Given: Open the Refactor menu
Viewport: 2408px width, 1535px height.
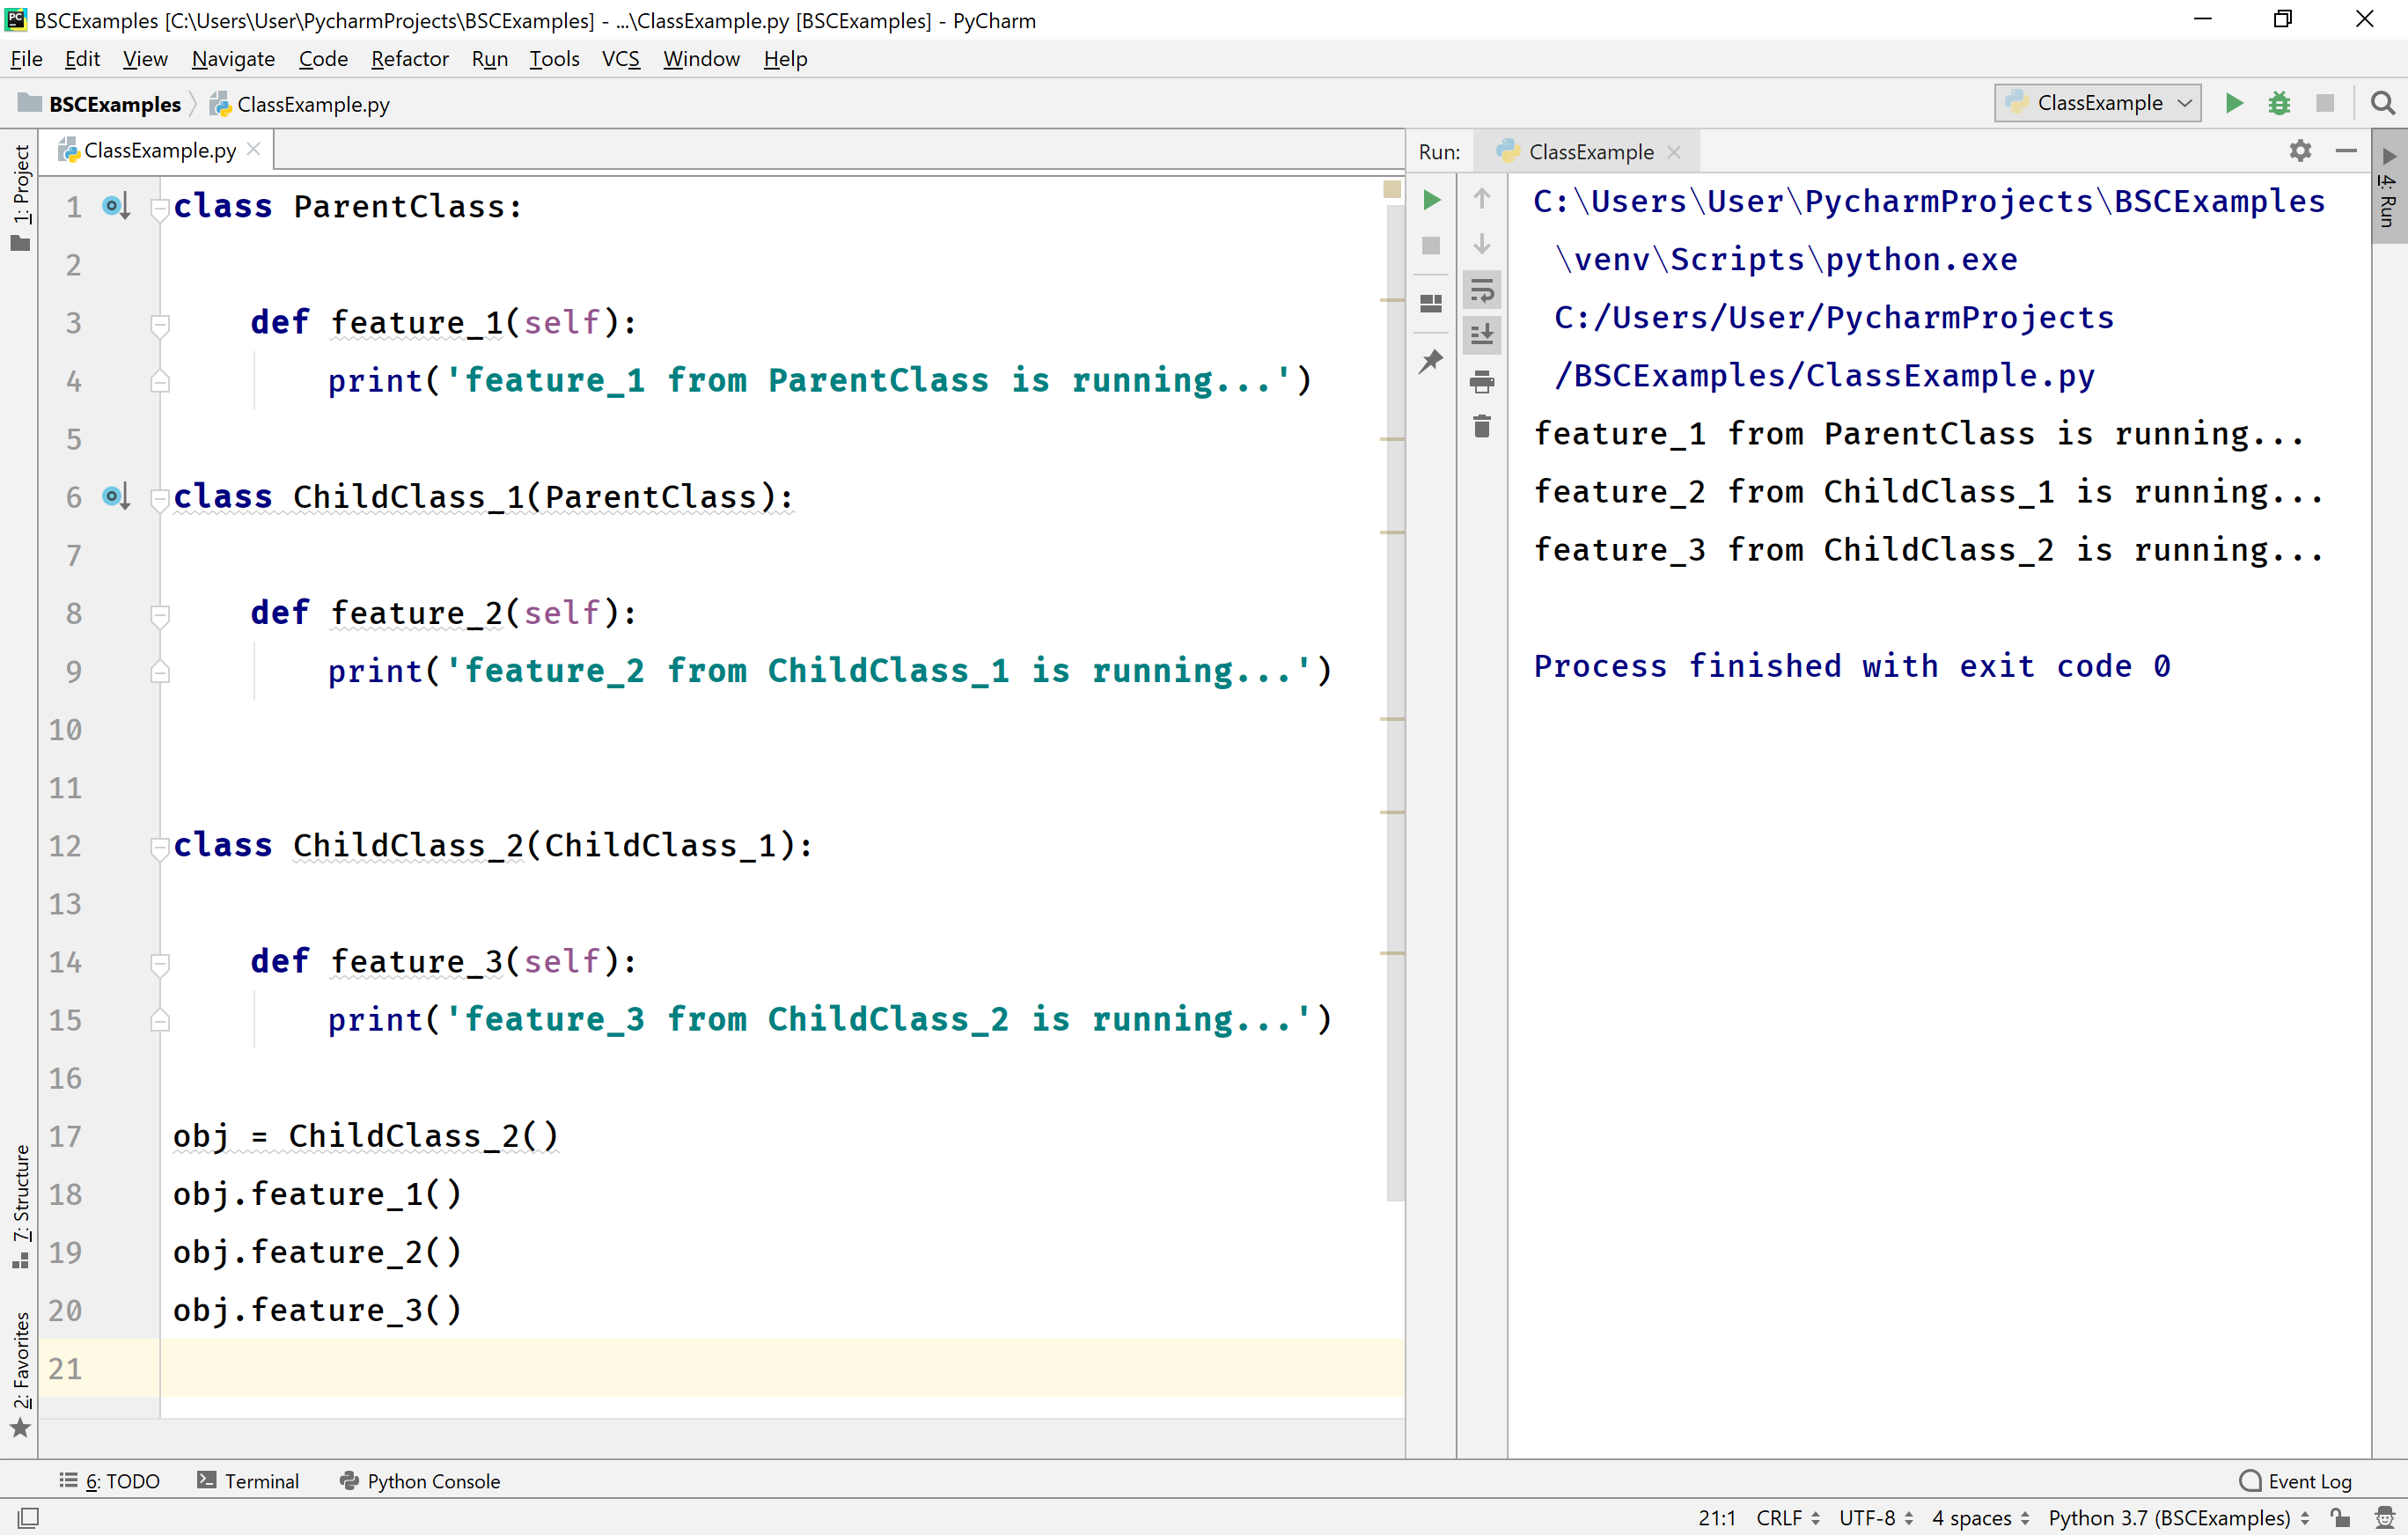Looking at the screenshot, I should 409,59.
